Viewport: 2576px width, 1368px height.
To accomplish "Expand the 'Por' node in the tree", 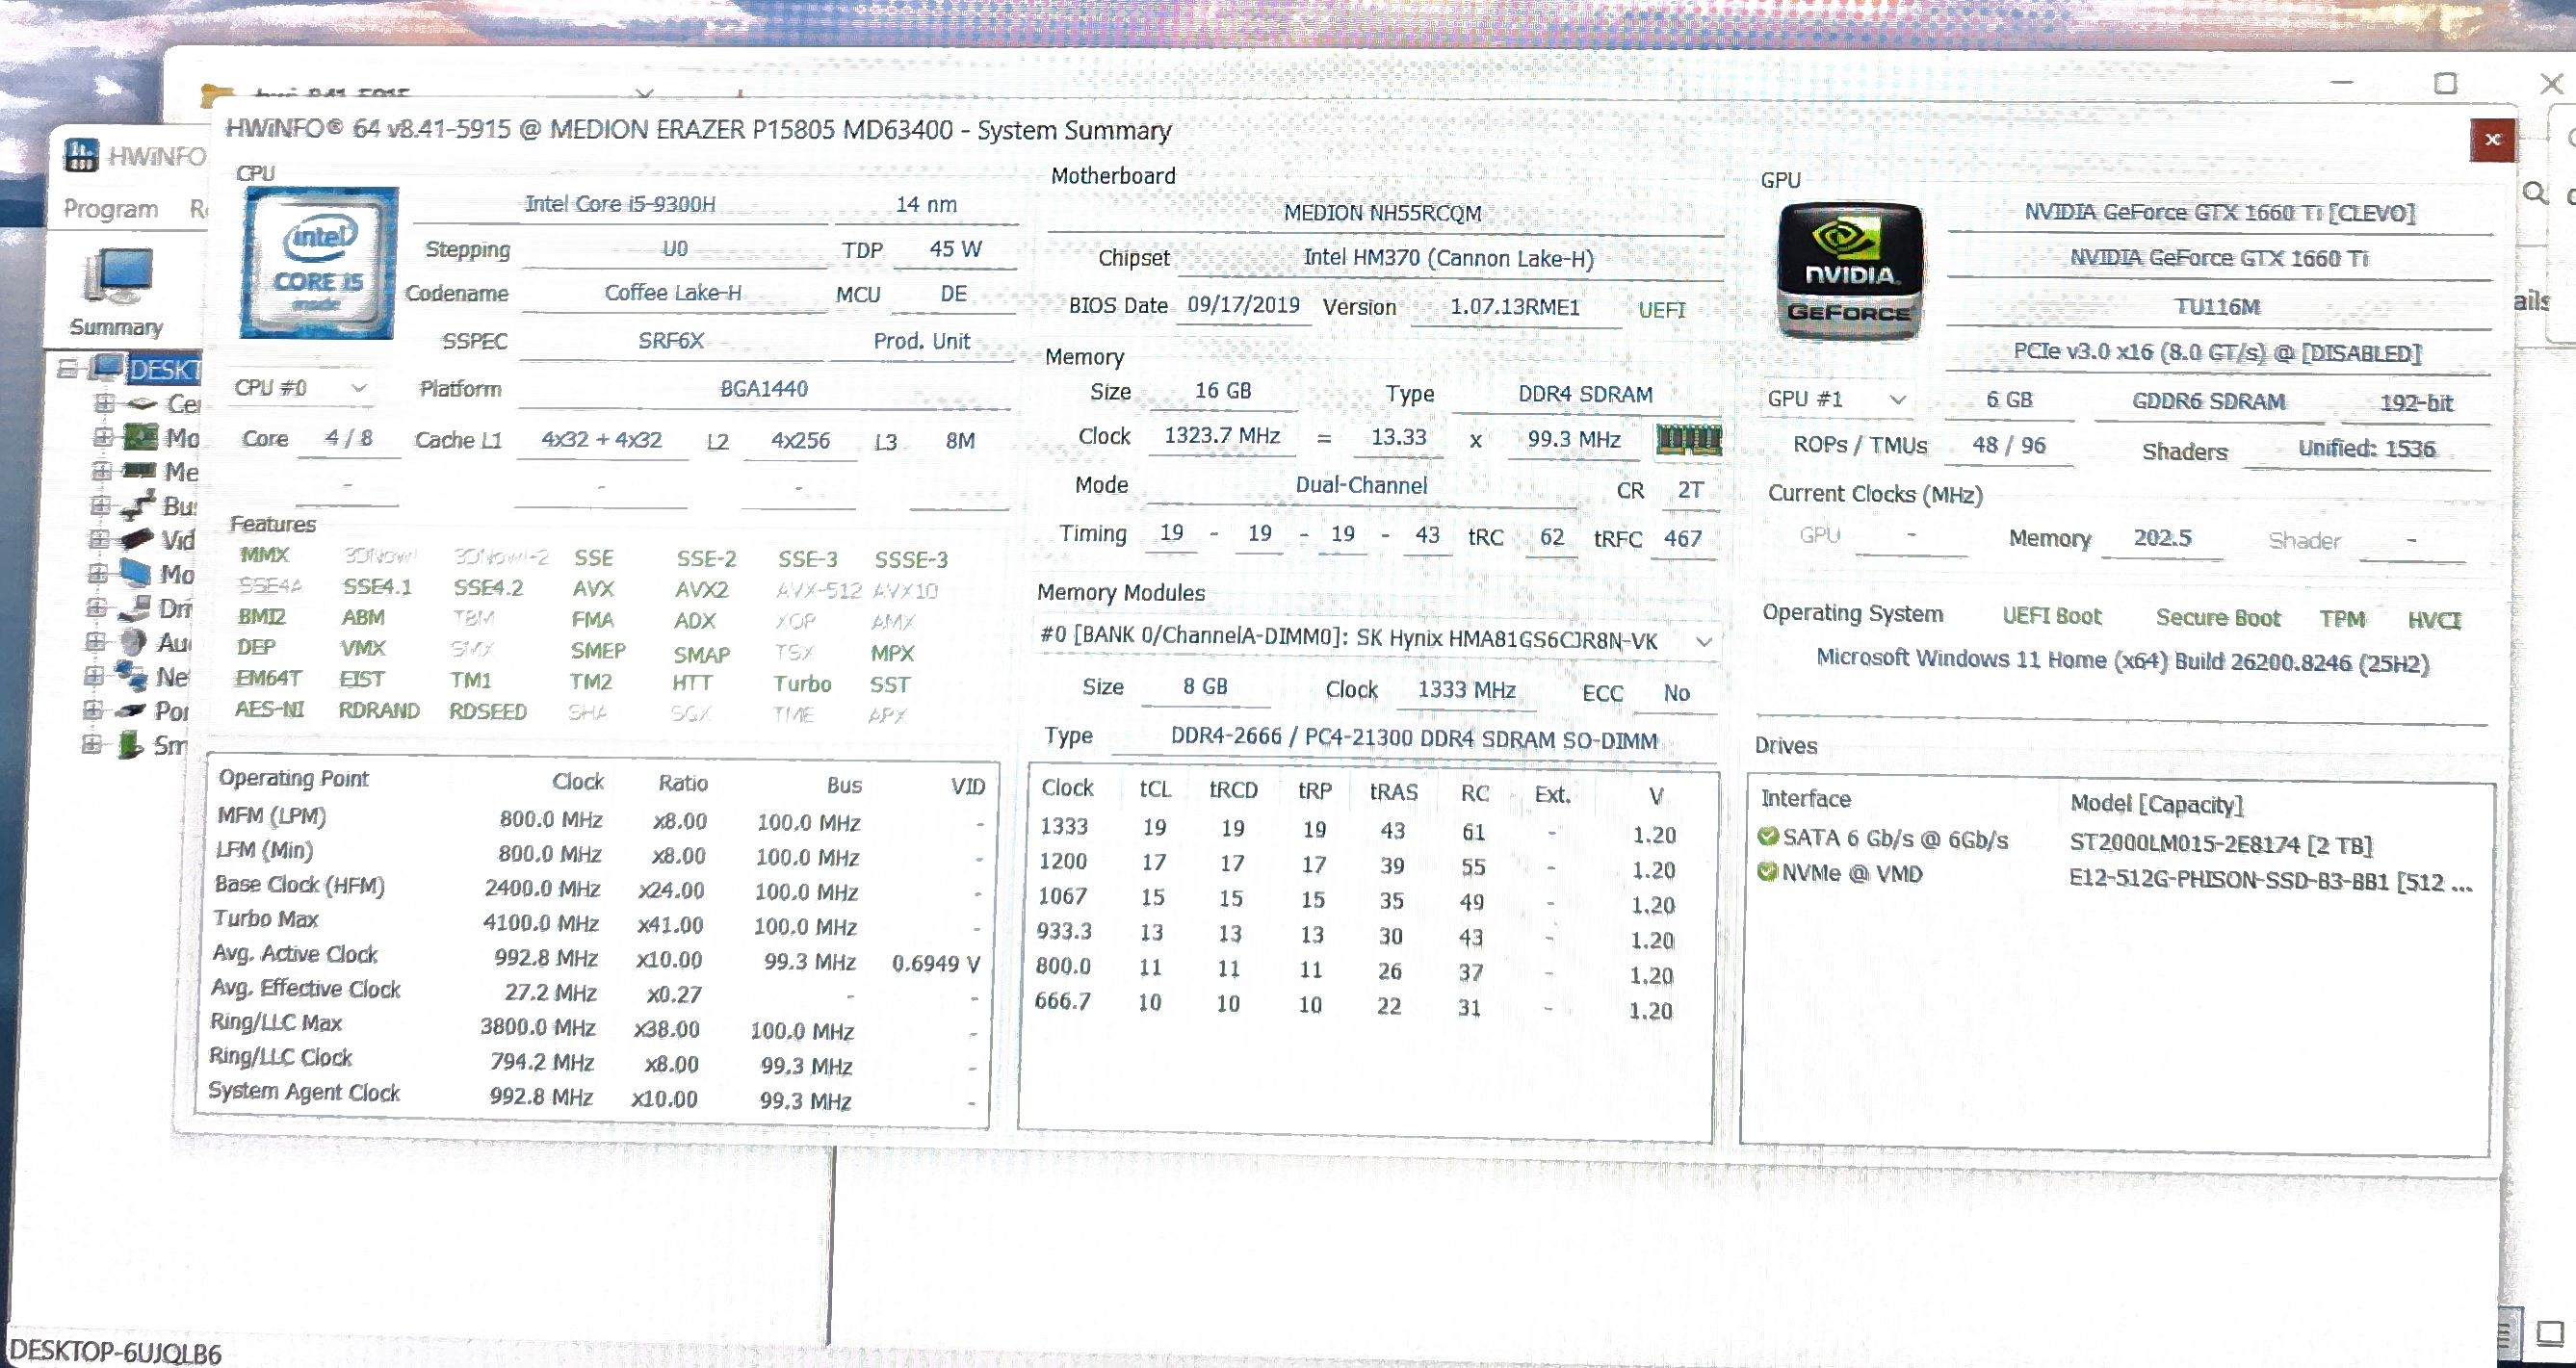I will pos(92,710).
